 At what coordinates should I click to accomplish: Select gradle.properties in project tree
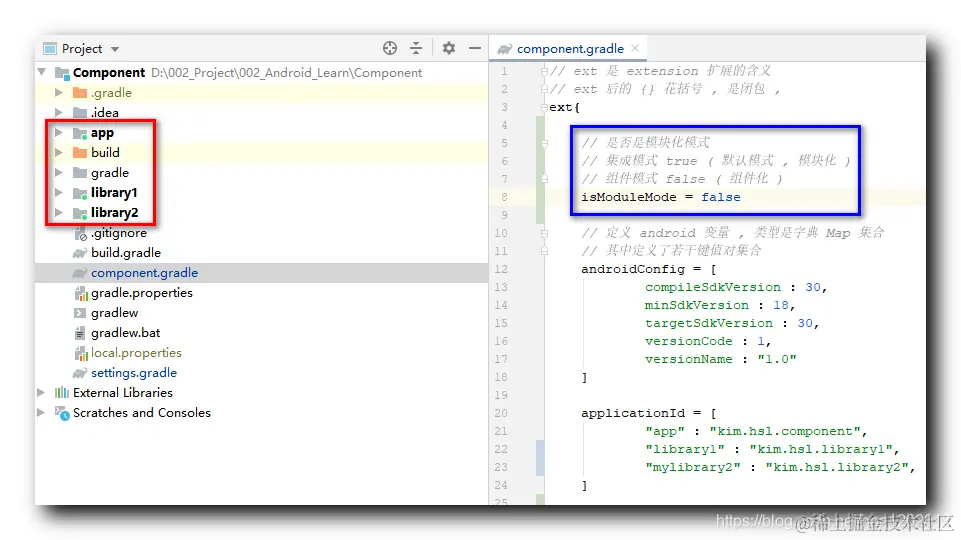pos(142,292)
